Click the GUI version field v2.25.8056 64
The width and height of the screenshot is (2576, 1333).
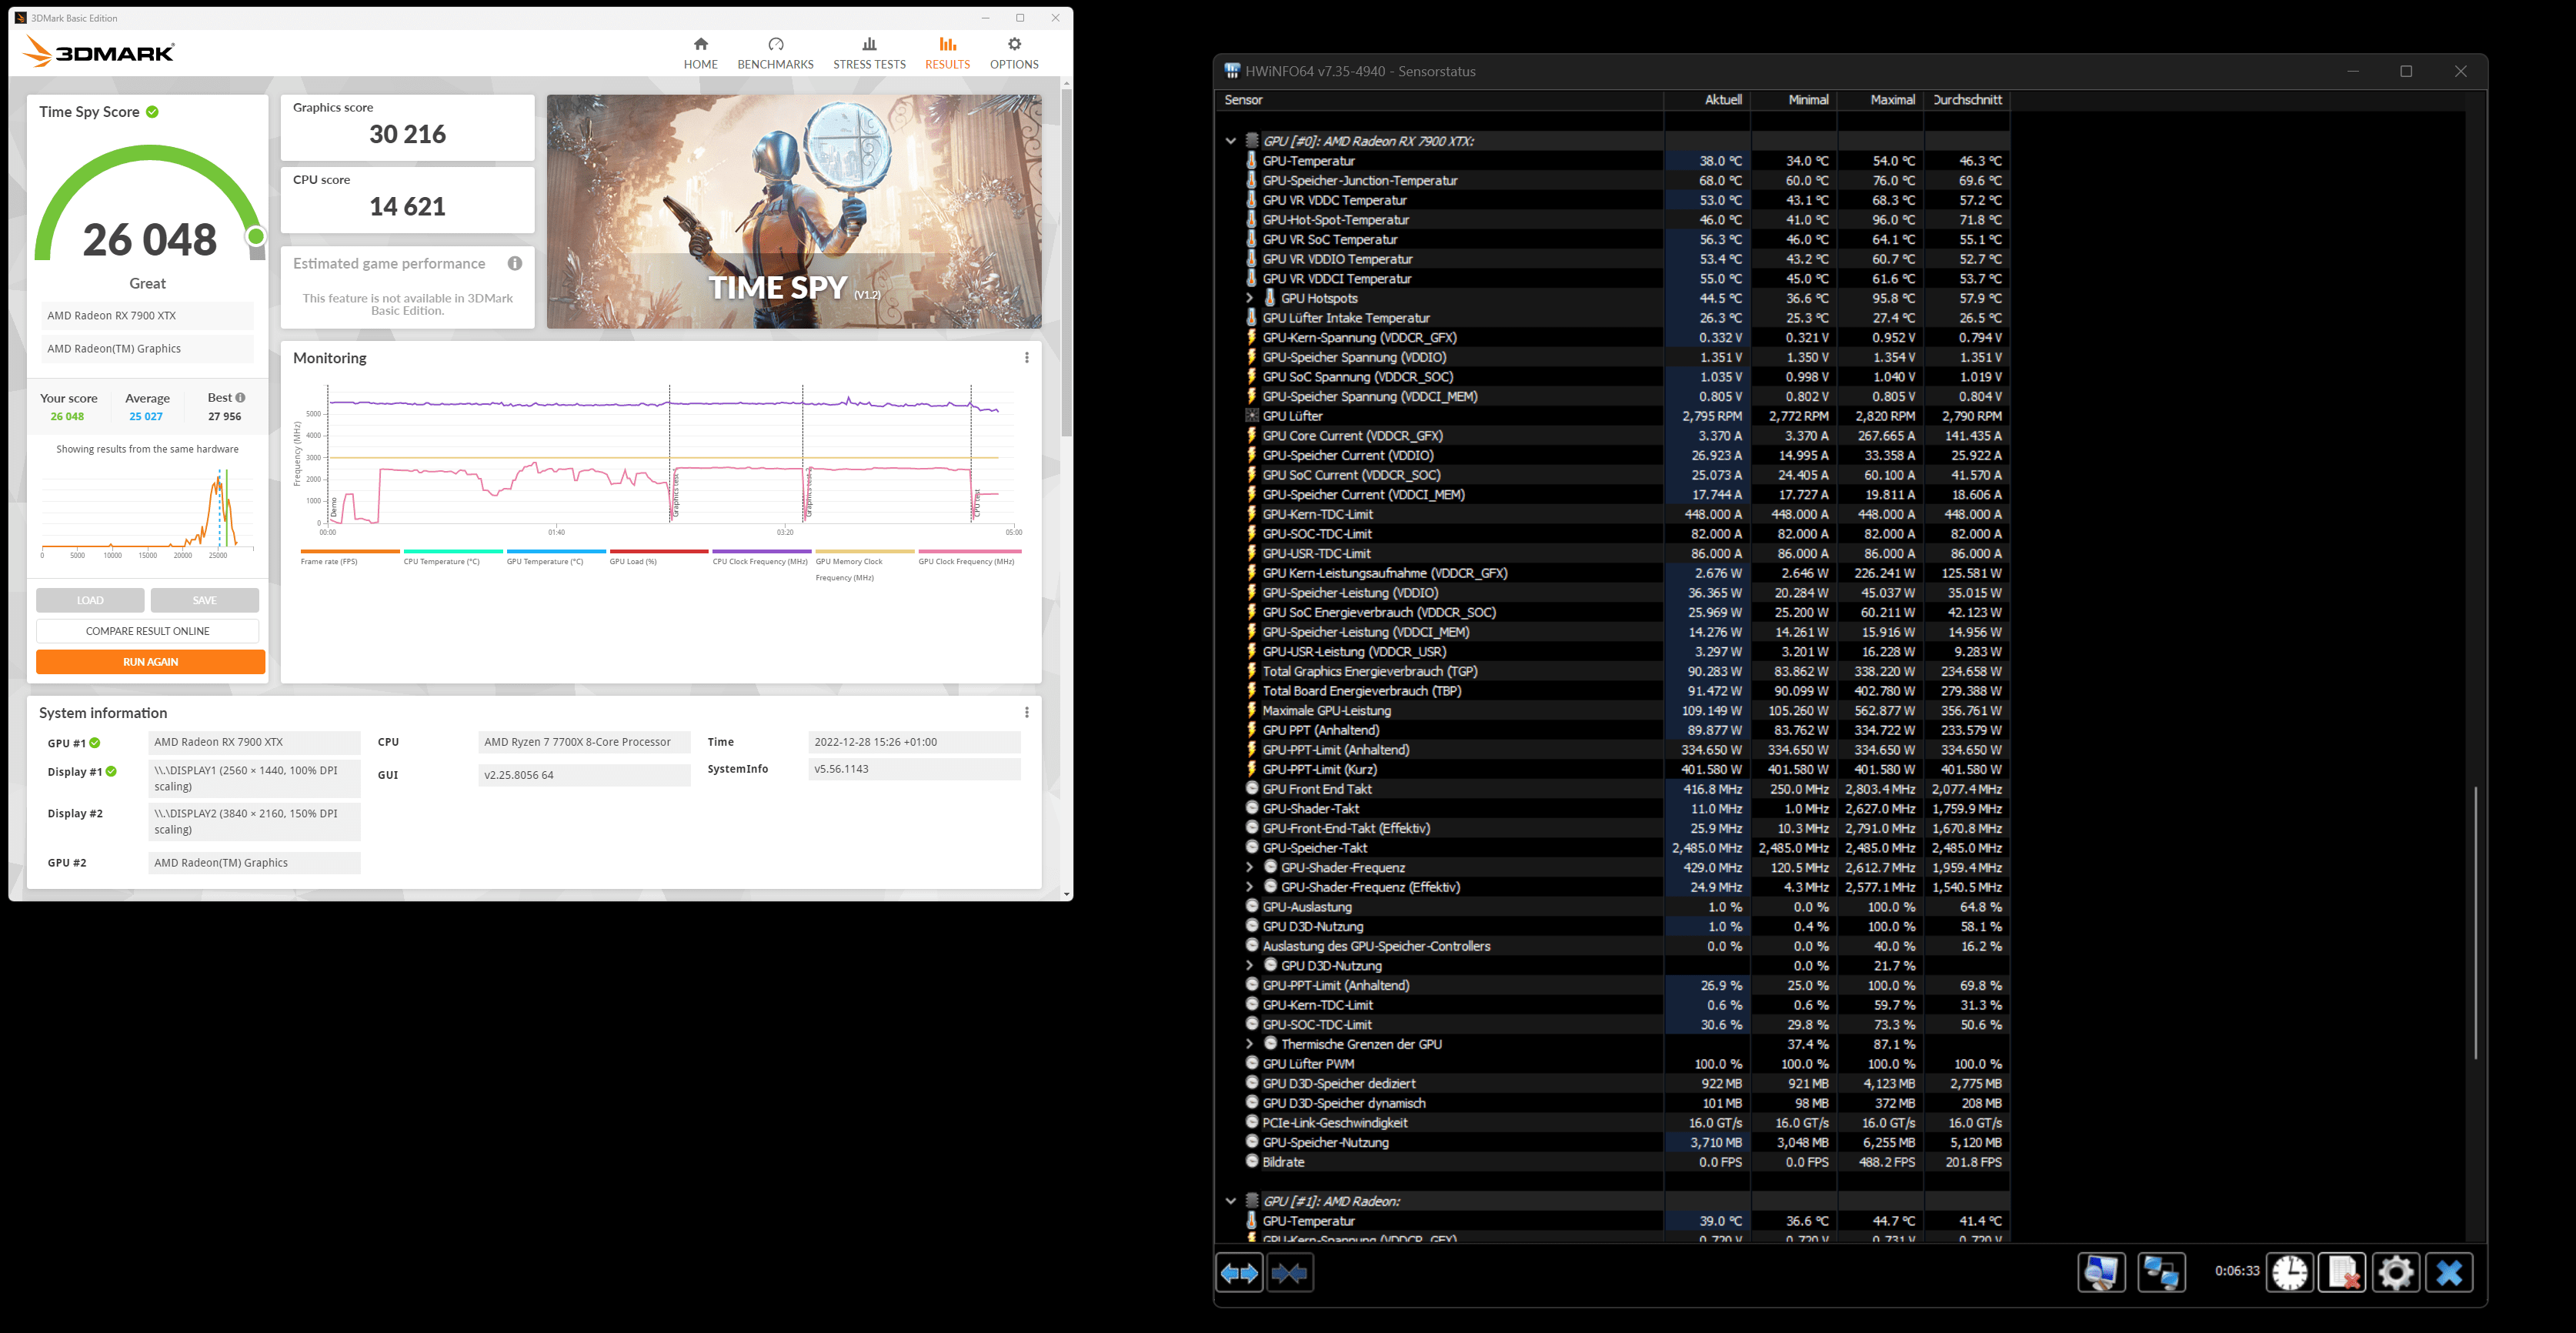coord(584,775)
